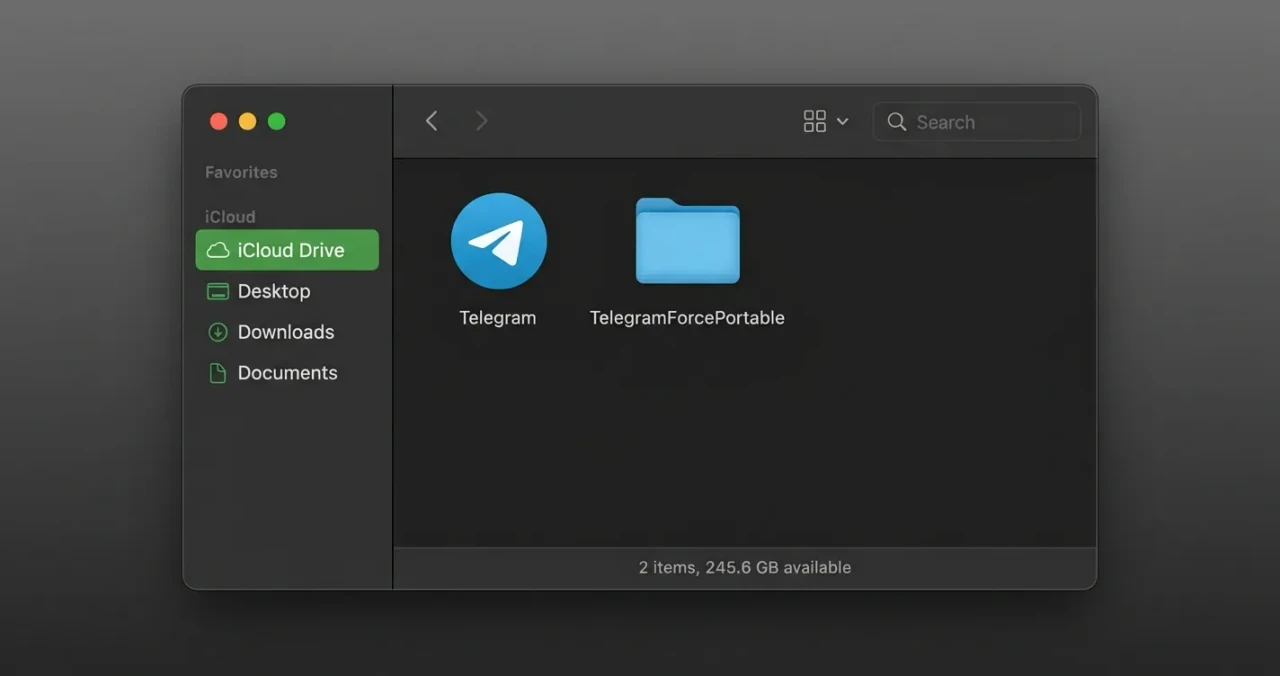The image size is (1280, 676).
Task: Click the magnifying glass search icon
Action: (897, 122)
